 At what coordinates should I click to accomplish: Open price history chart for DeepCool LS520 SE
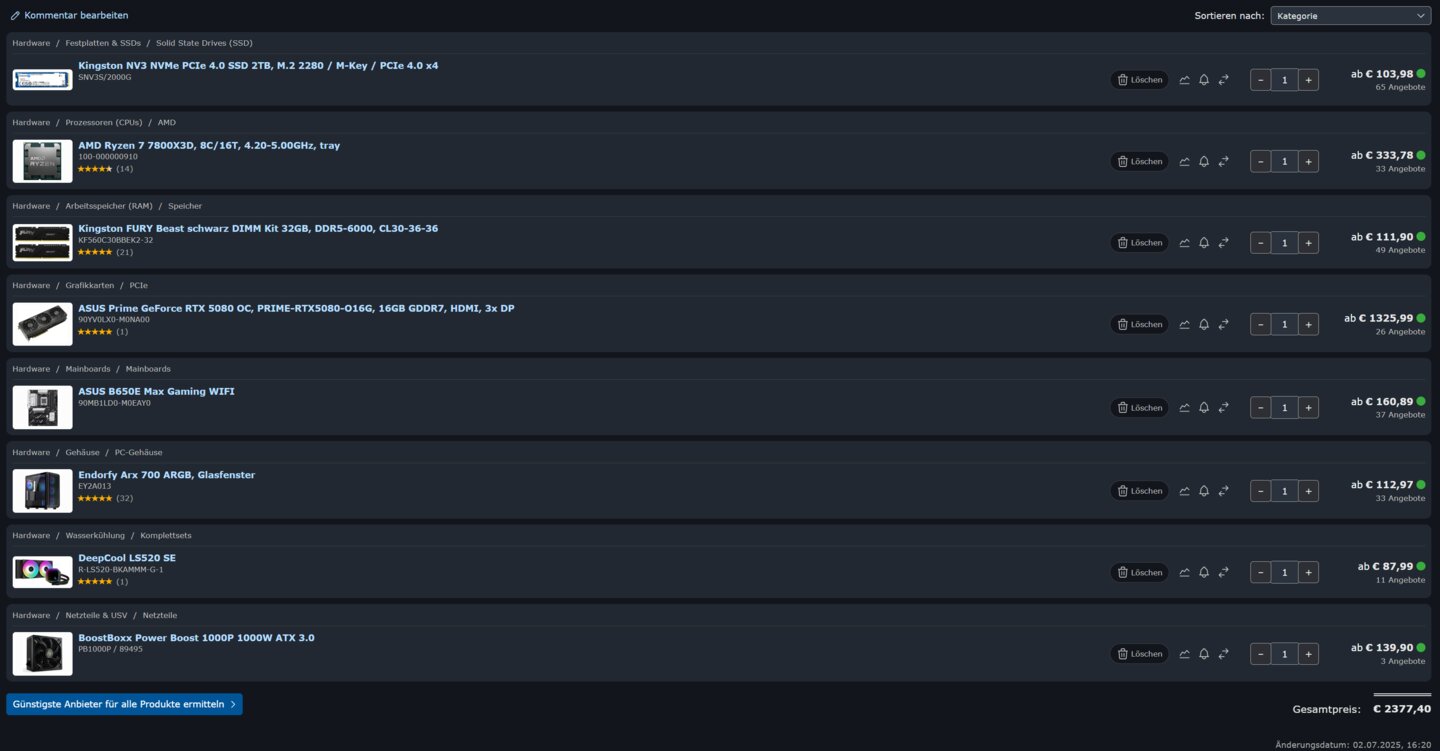(1185, 573)
